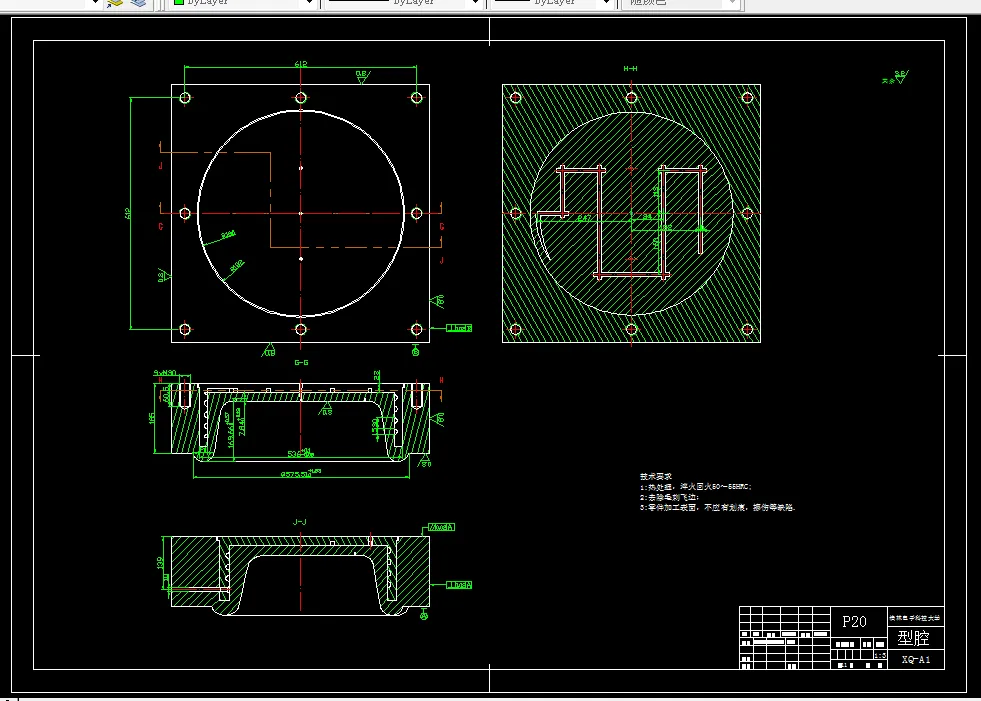Select the 'J-J' section view title
Viewport: 981px width, 701px height.
[300, 521]
